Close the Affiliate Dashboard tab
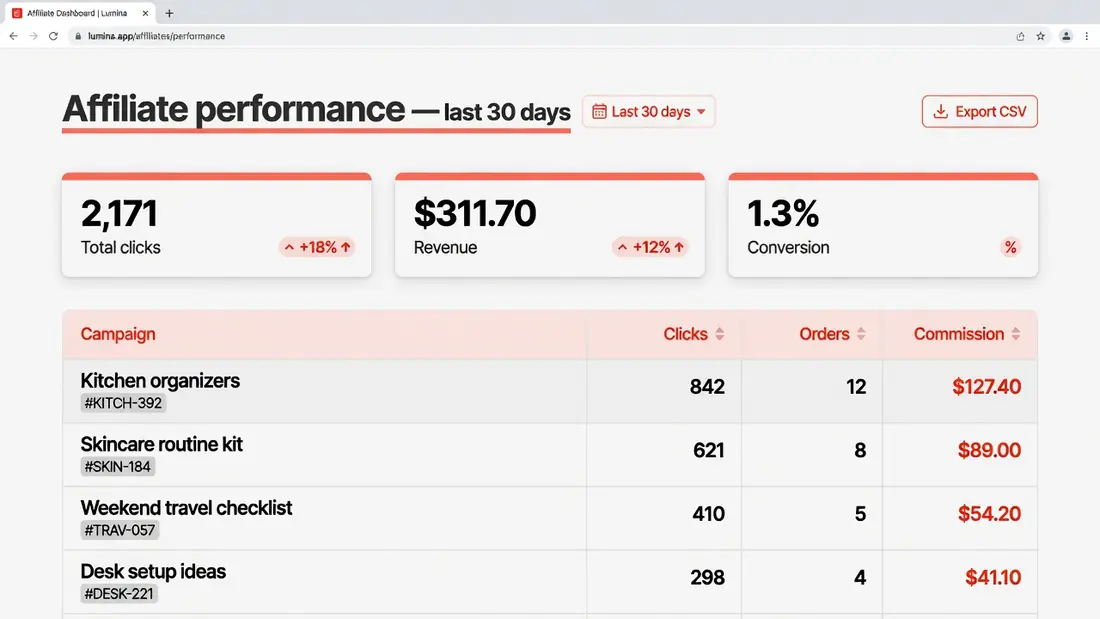This screenshot has width=1100, height=619. 145,13
